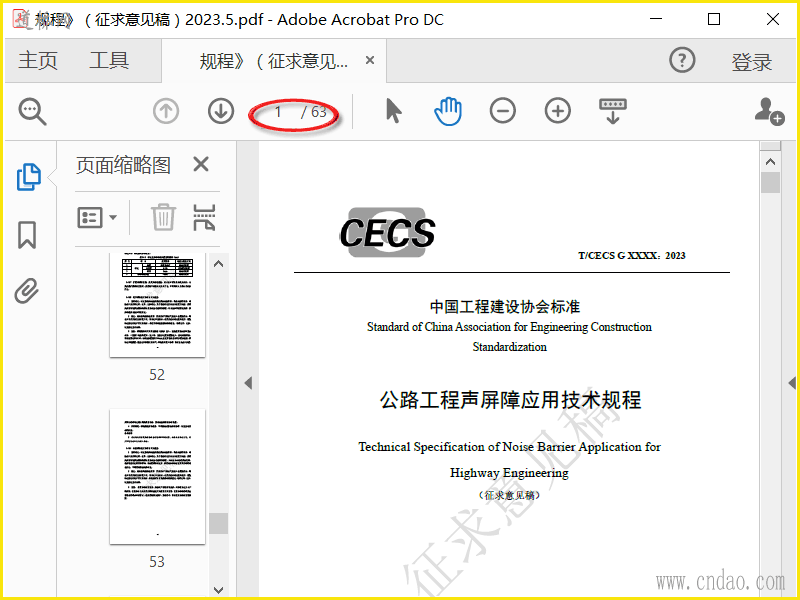This screenshot has height=600, width=800.
Task: Click the 登录 sign-in button
Action: pyautogui.click(x=752, y=62)
